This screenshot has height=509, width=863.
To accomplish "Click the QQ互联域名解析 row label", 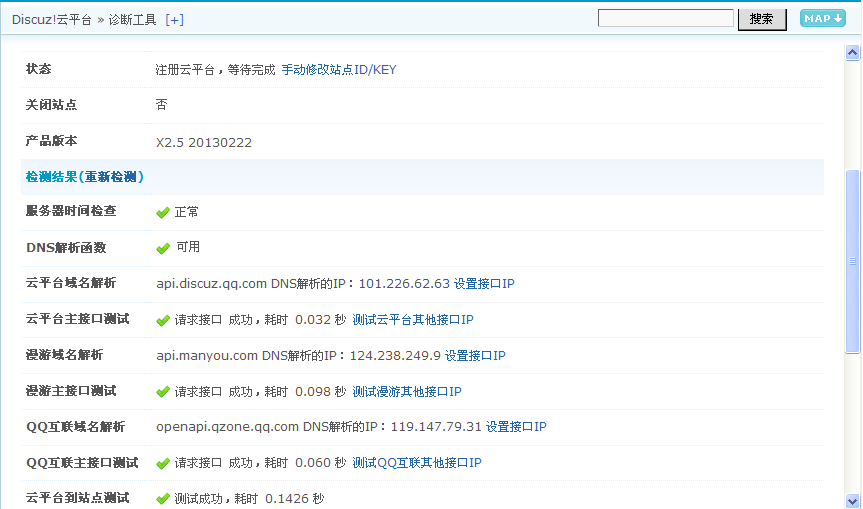I will (x=75, y=426).
